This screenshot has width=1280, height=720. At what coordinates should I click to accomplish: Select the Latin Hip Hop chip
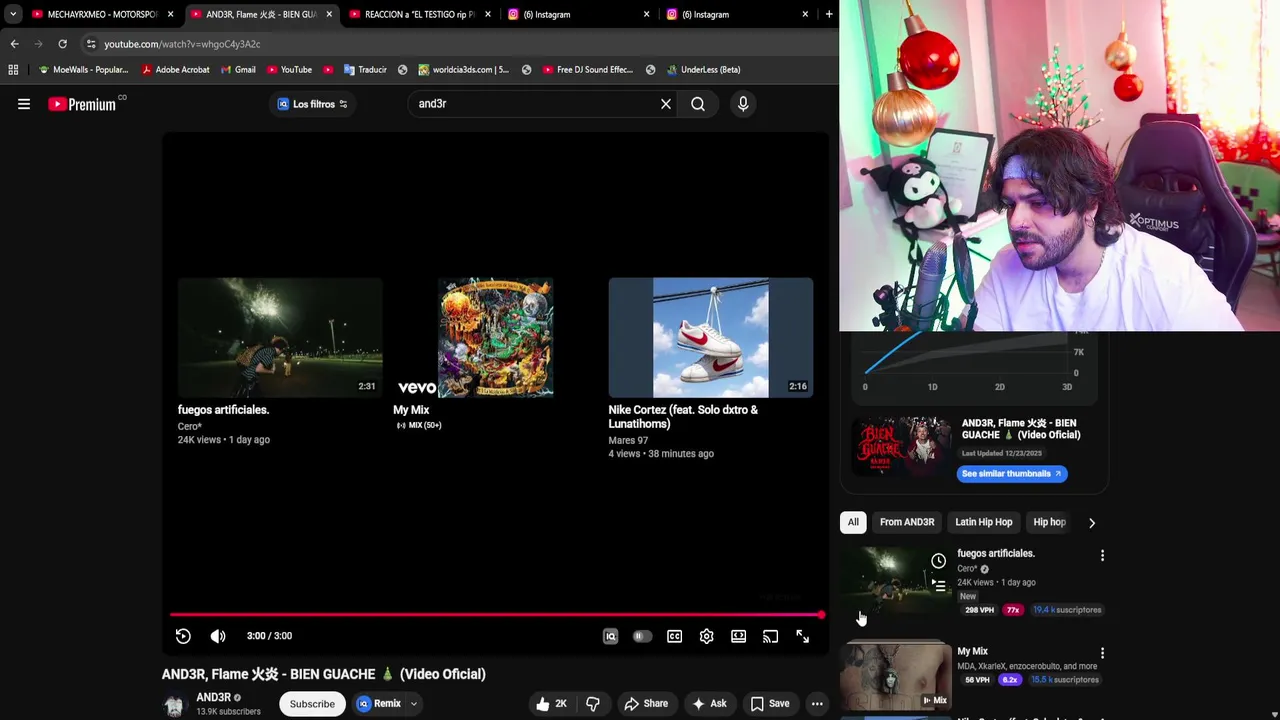983,522
